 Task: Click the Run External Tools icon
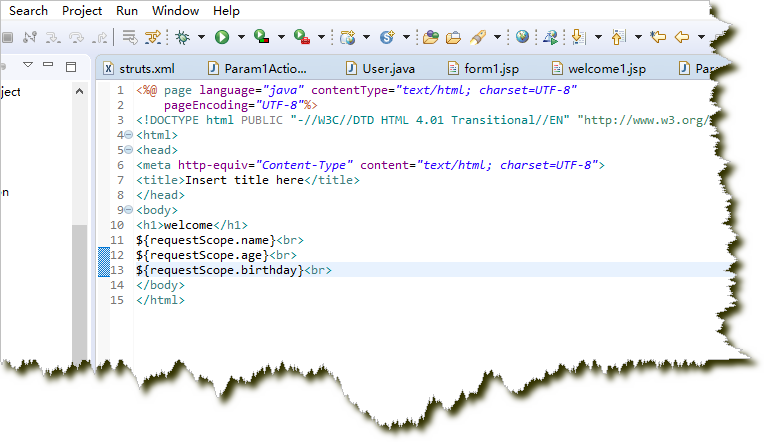(302, 37)
